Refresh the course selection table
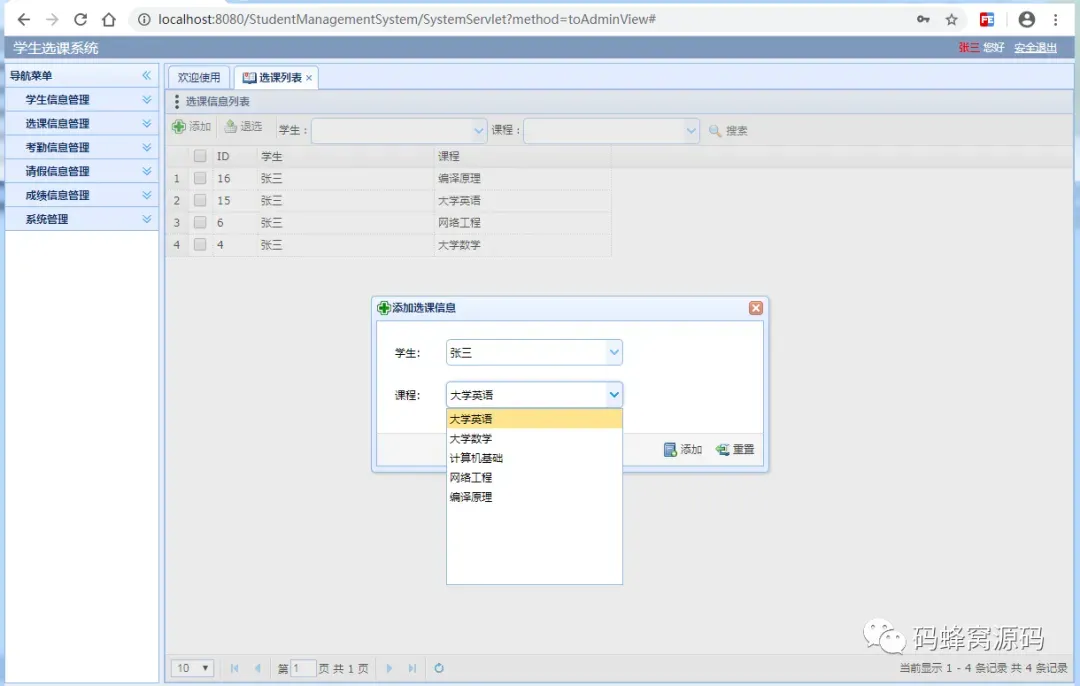 [439, 668]
